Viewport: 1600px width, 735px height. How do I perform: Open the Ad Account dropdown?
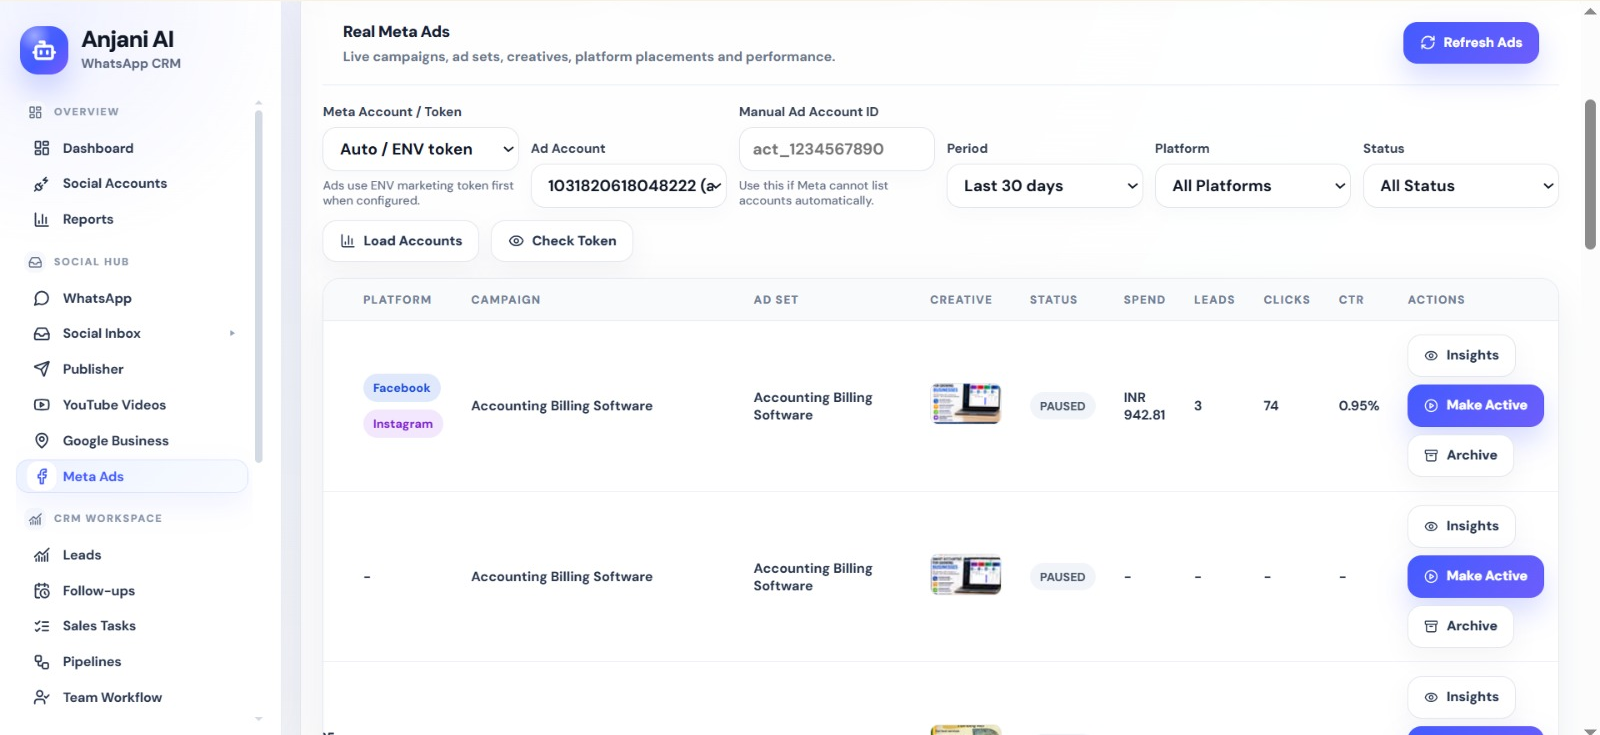[629, 186]
